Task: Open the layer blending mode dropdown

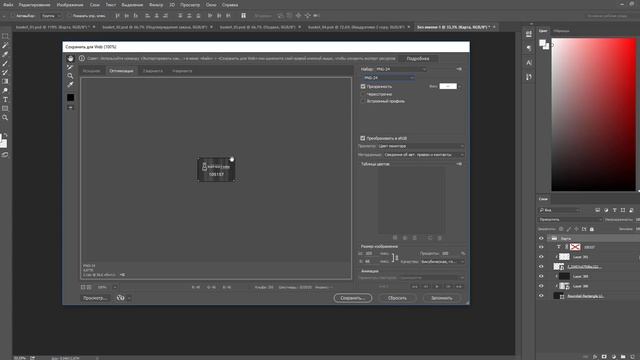Action: pos(570,220)
